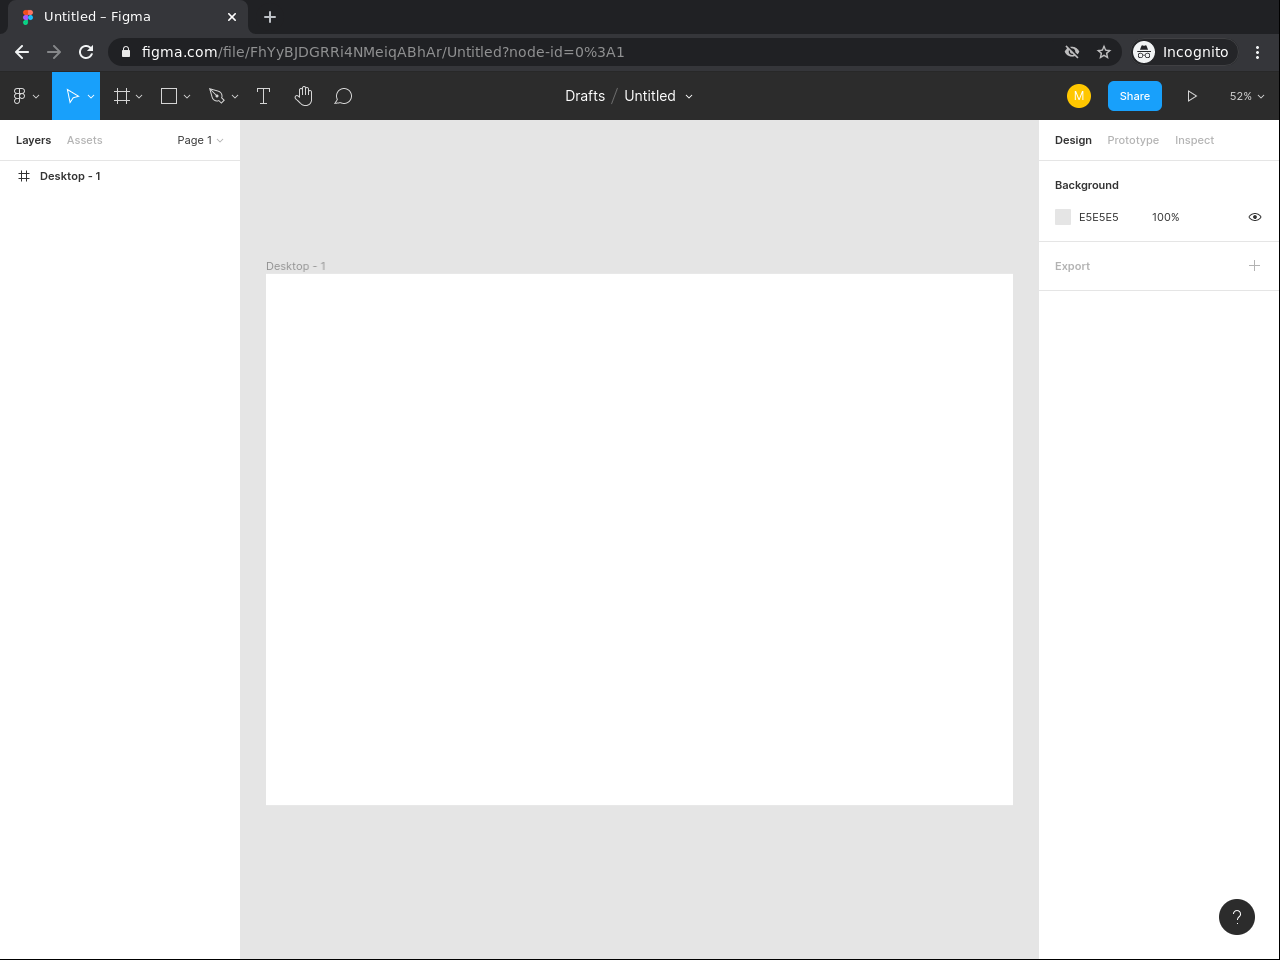This screenshot has height=960, width=1280.
Task: Click the background color swatch
Action: 1063,217
